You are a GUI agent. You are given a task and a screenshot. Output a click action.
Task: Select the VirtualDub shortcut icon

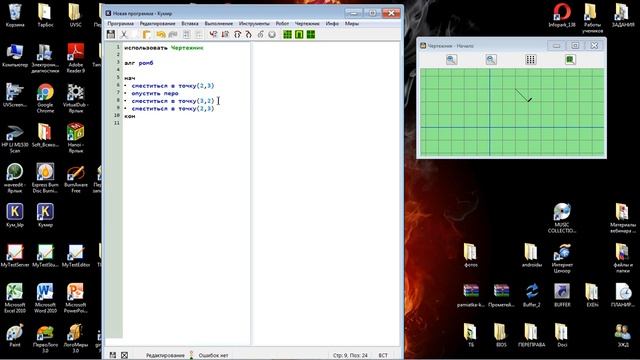pos(76,98)
